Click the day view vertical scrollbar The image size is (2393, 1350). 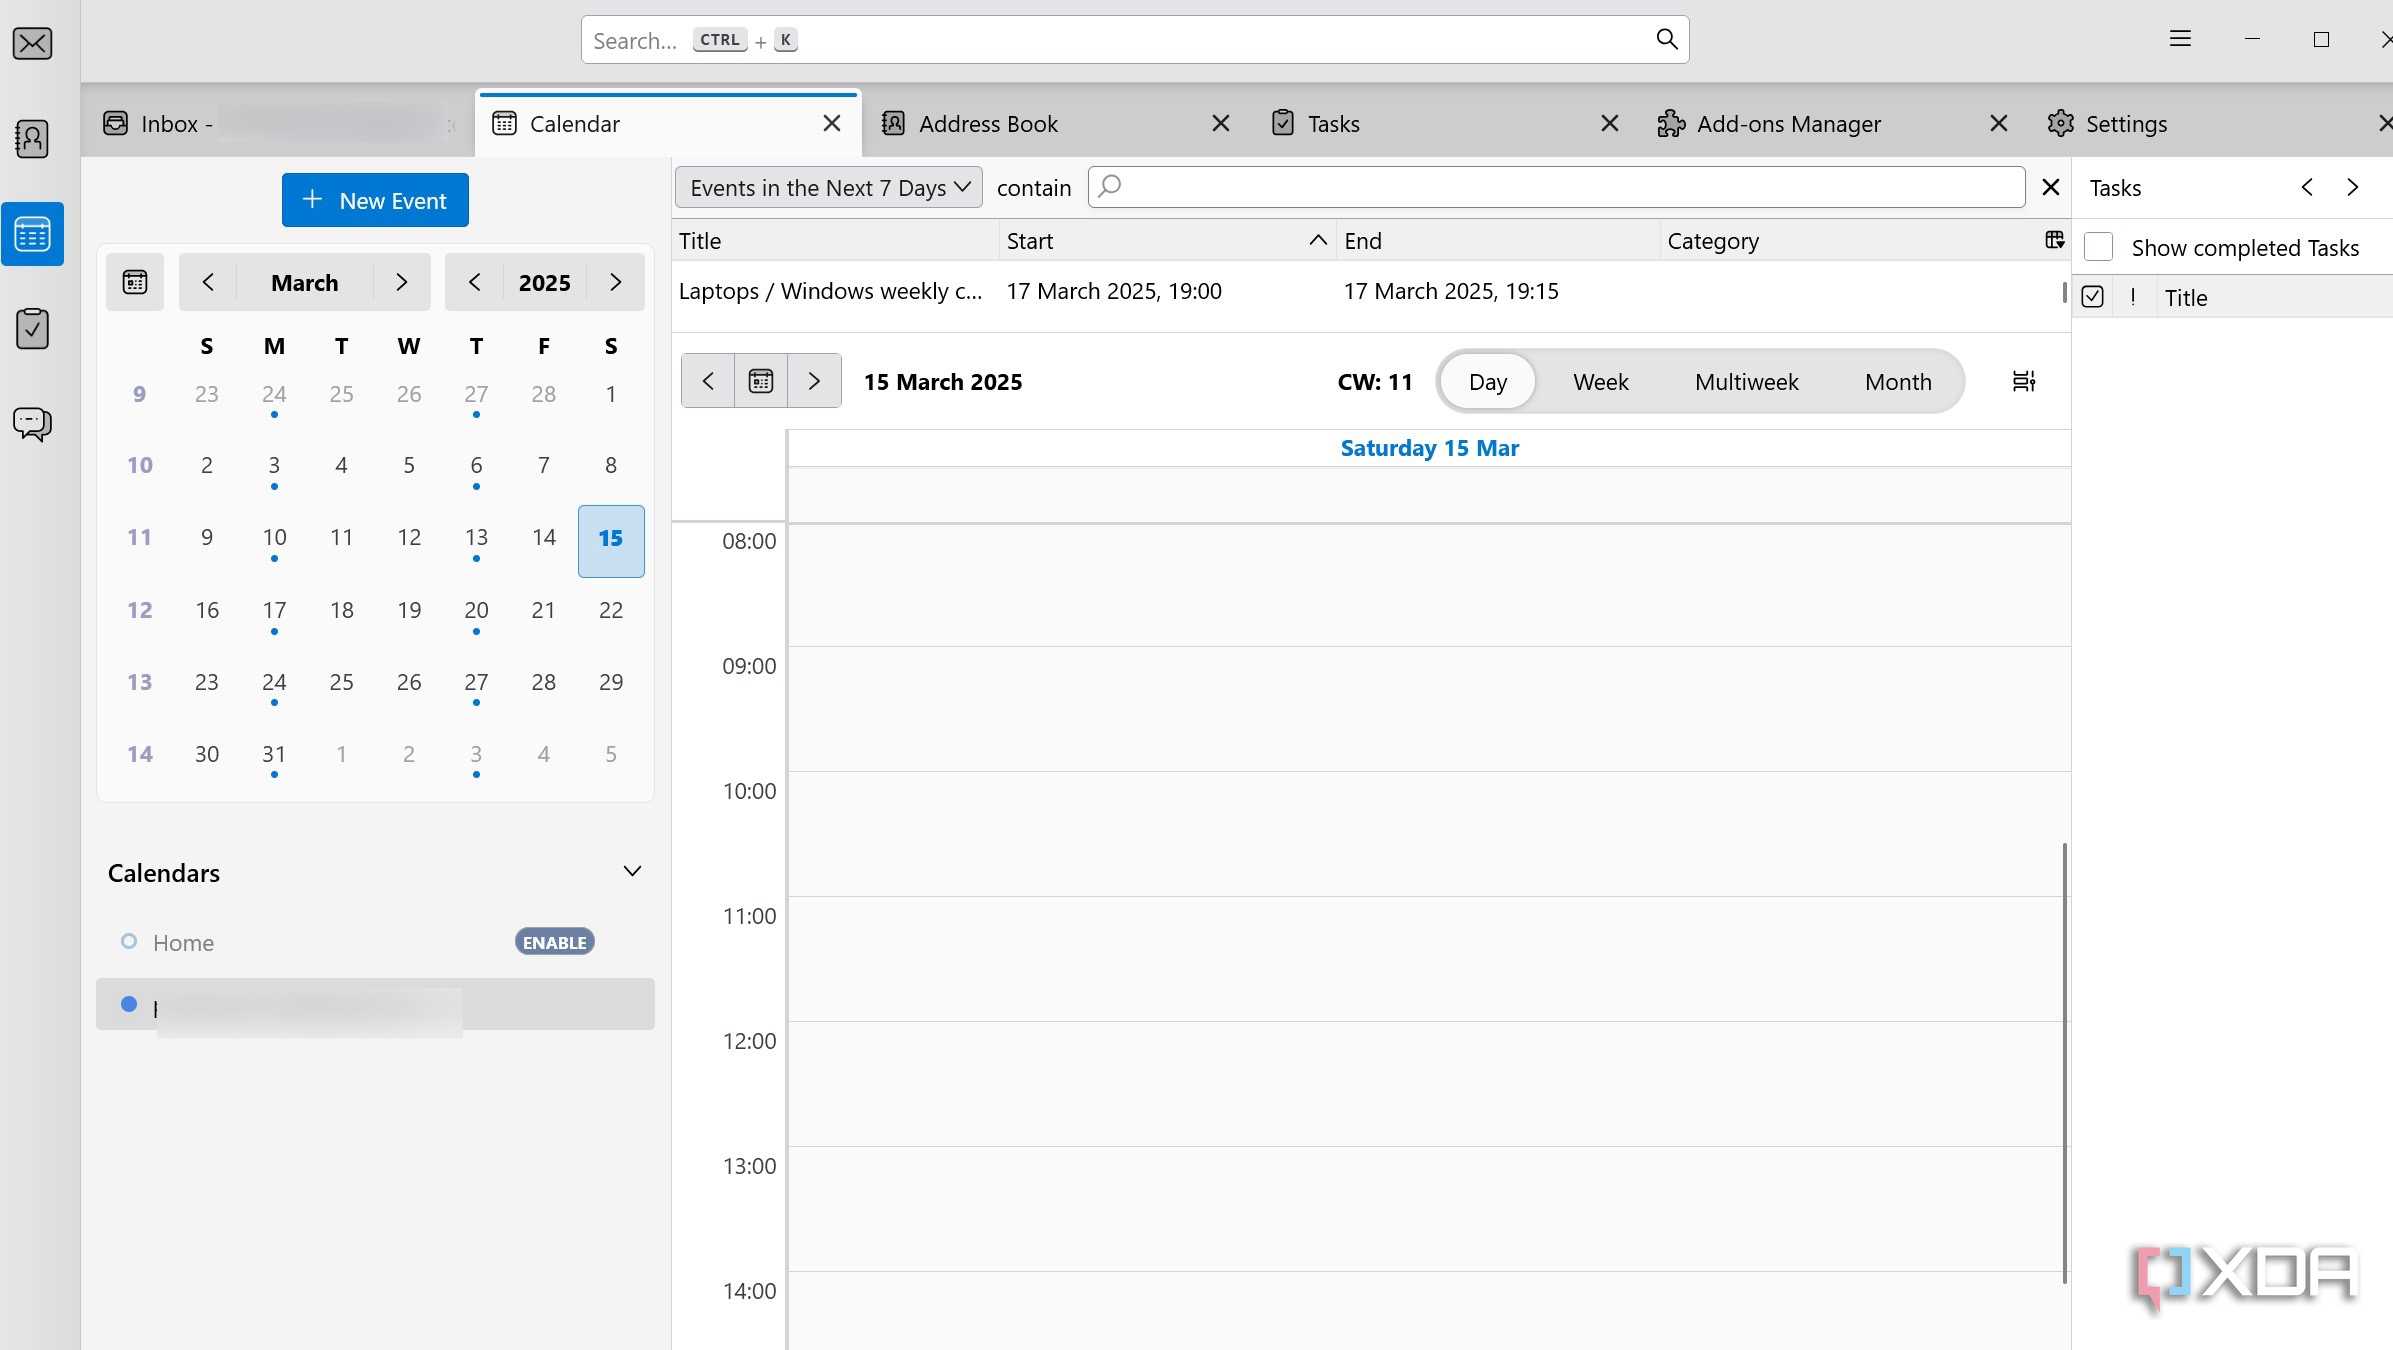[x=2064, y=1063]
